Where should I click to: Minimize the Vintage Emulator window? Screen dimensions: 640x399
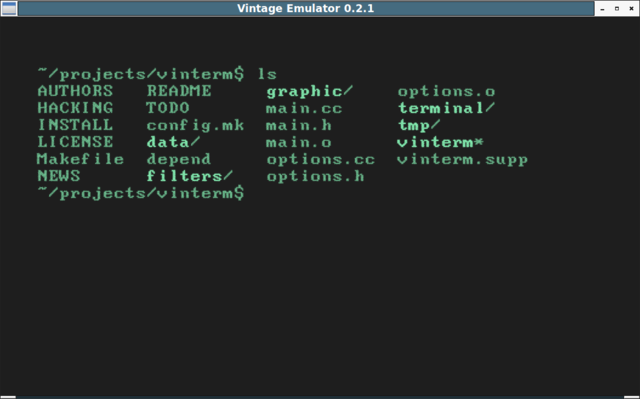[602, 9]
